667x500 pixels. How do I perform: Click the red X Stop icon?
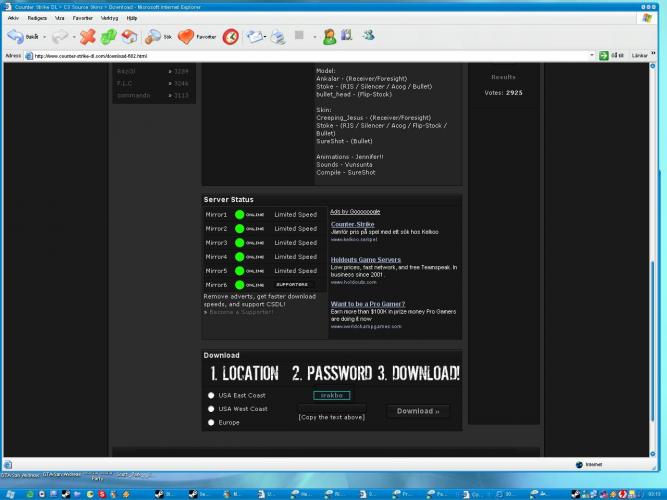pos(88,37)
